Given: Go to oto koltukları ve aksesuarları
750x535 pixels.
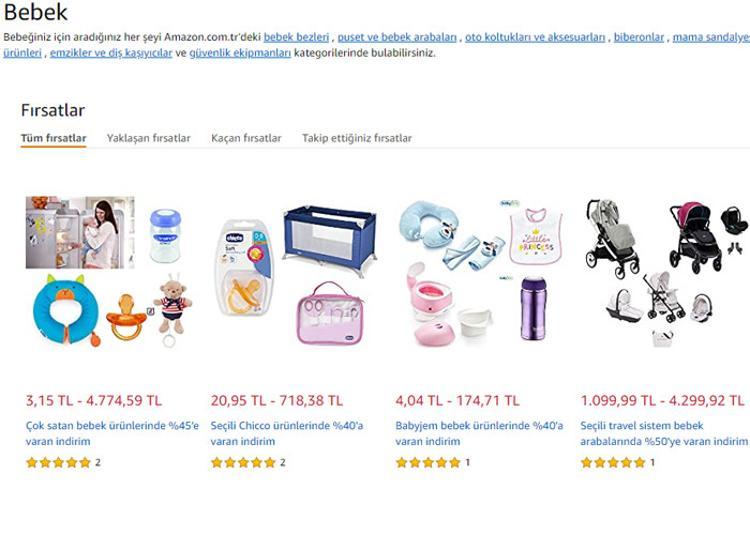Looking at the screenshot, I should click(536, 37).
